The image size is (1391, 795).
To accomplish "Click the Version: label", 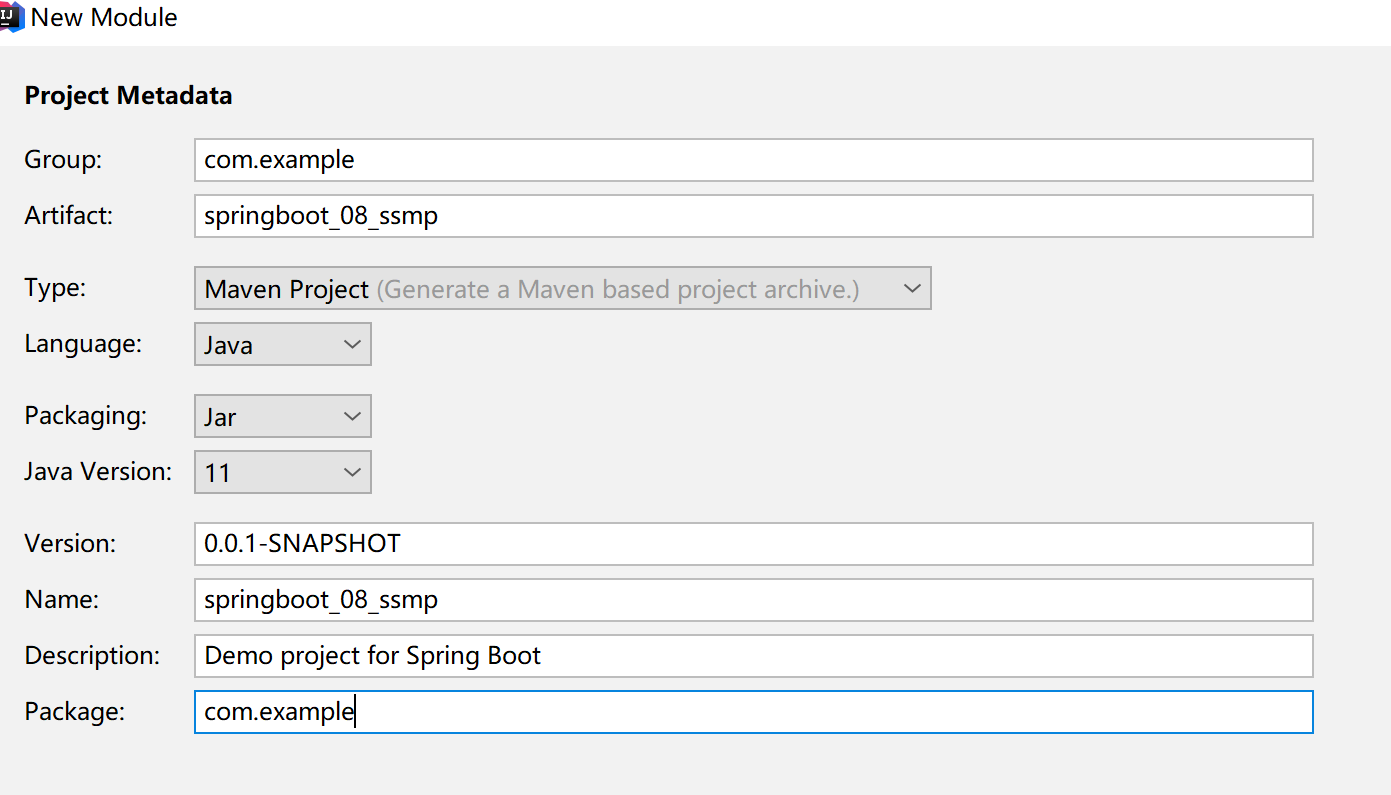I will click(70, 543).
